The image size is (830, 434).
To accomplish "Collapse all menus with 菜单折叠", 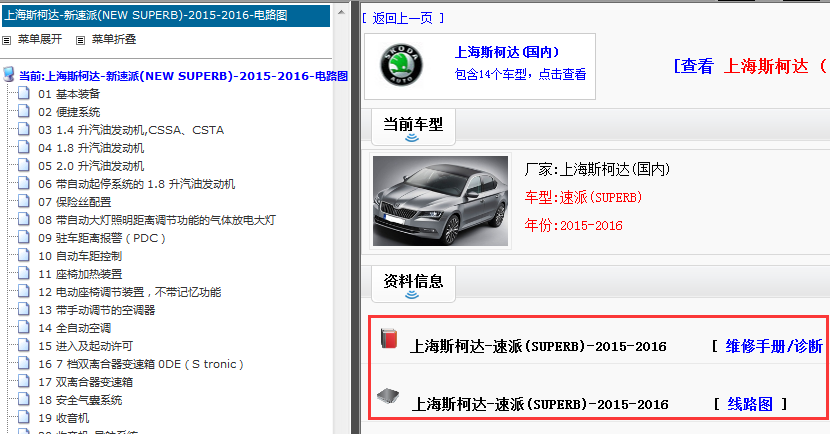I will pyautogui.click(x=114, y=39).
